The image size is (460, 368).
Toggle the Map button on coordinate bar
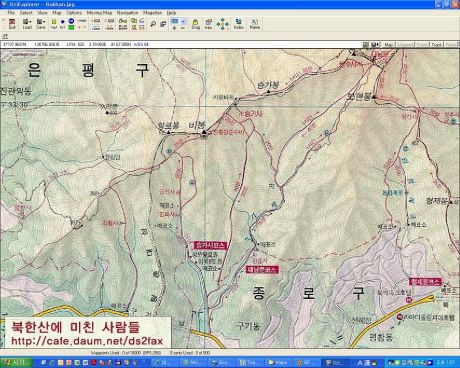388,44
